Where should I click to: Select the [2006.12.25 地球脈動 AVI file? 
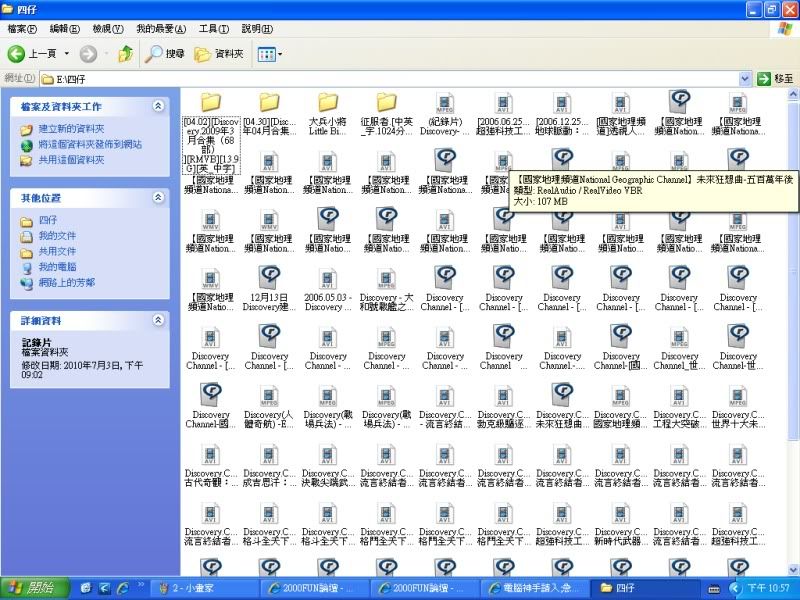pos(562,113)
